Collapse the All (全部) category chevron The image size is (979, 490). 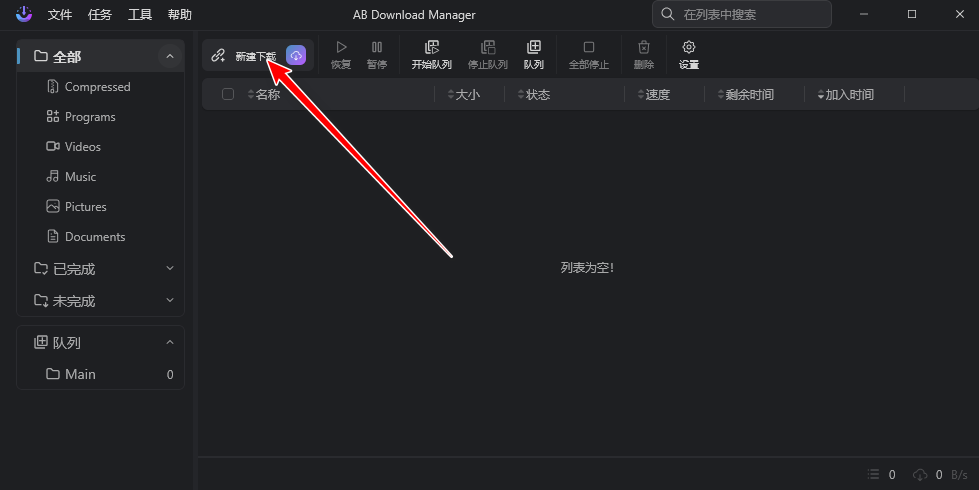pos(170,56)
